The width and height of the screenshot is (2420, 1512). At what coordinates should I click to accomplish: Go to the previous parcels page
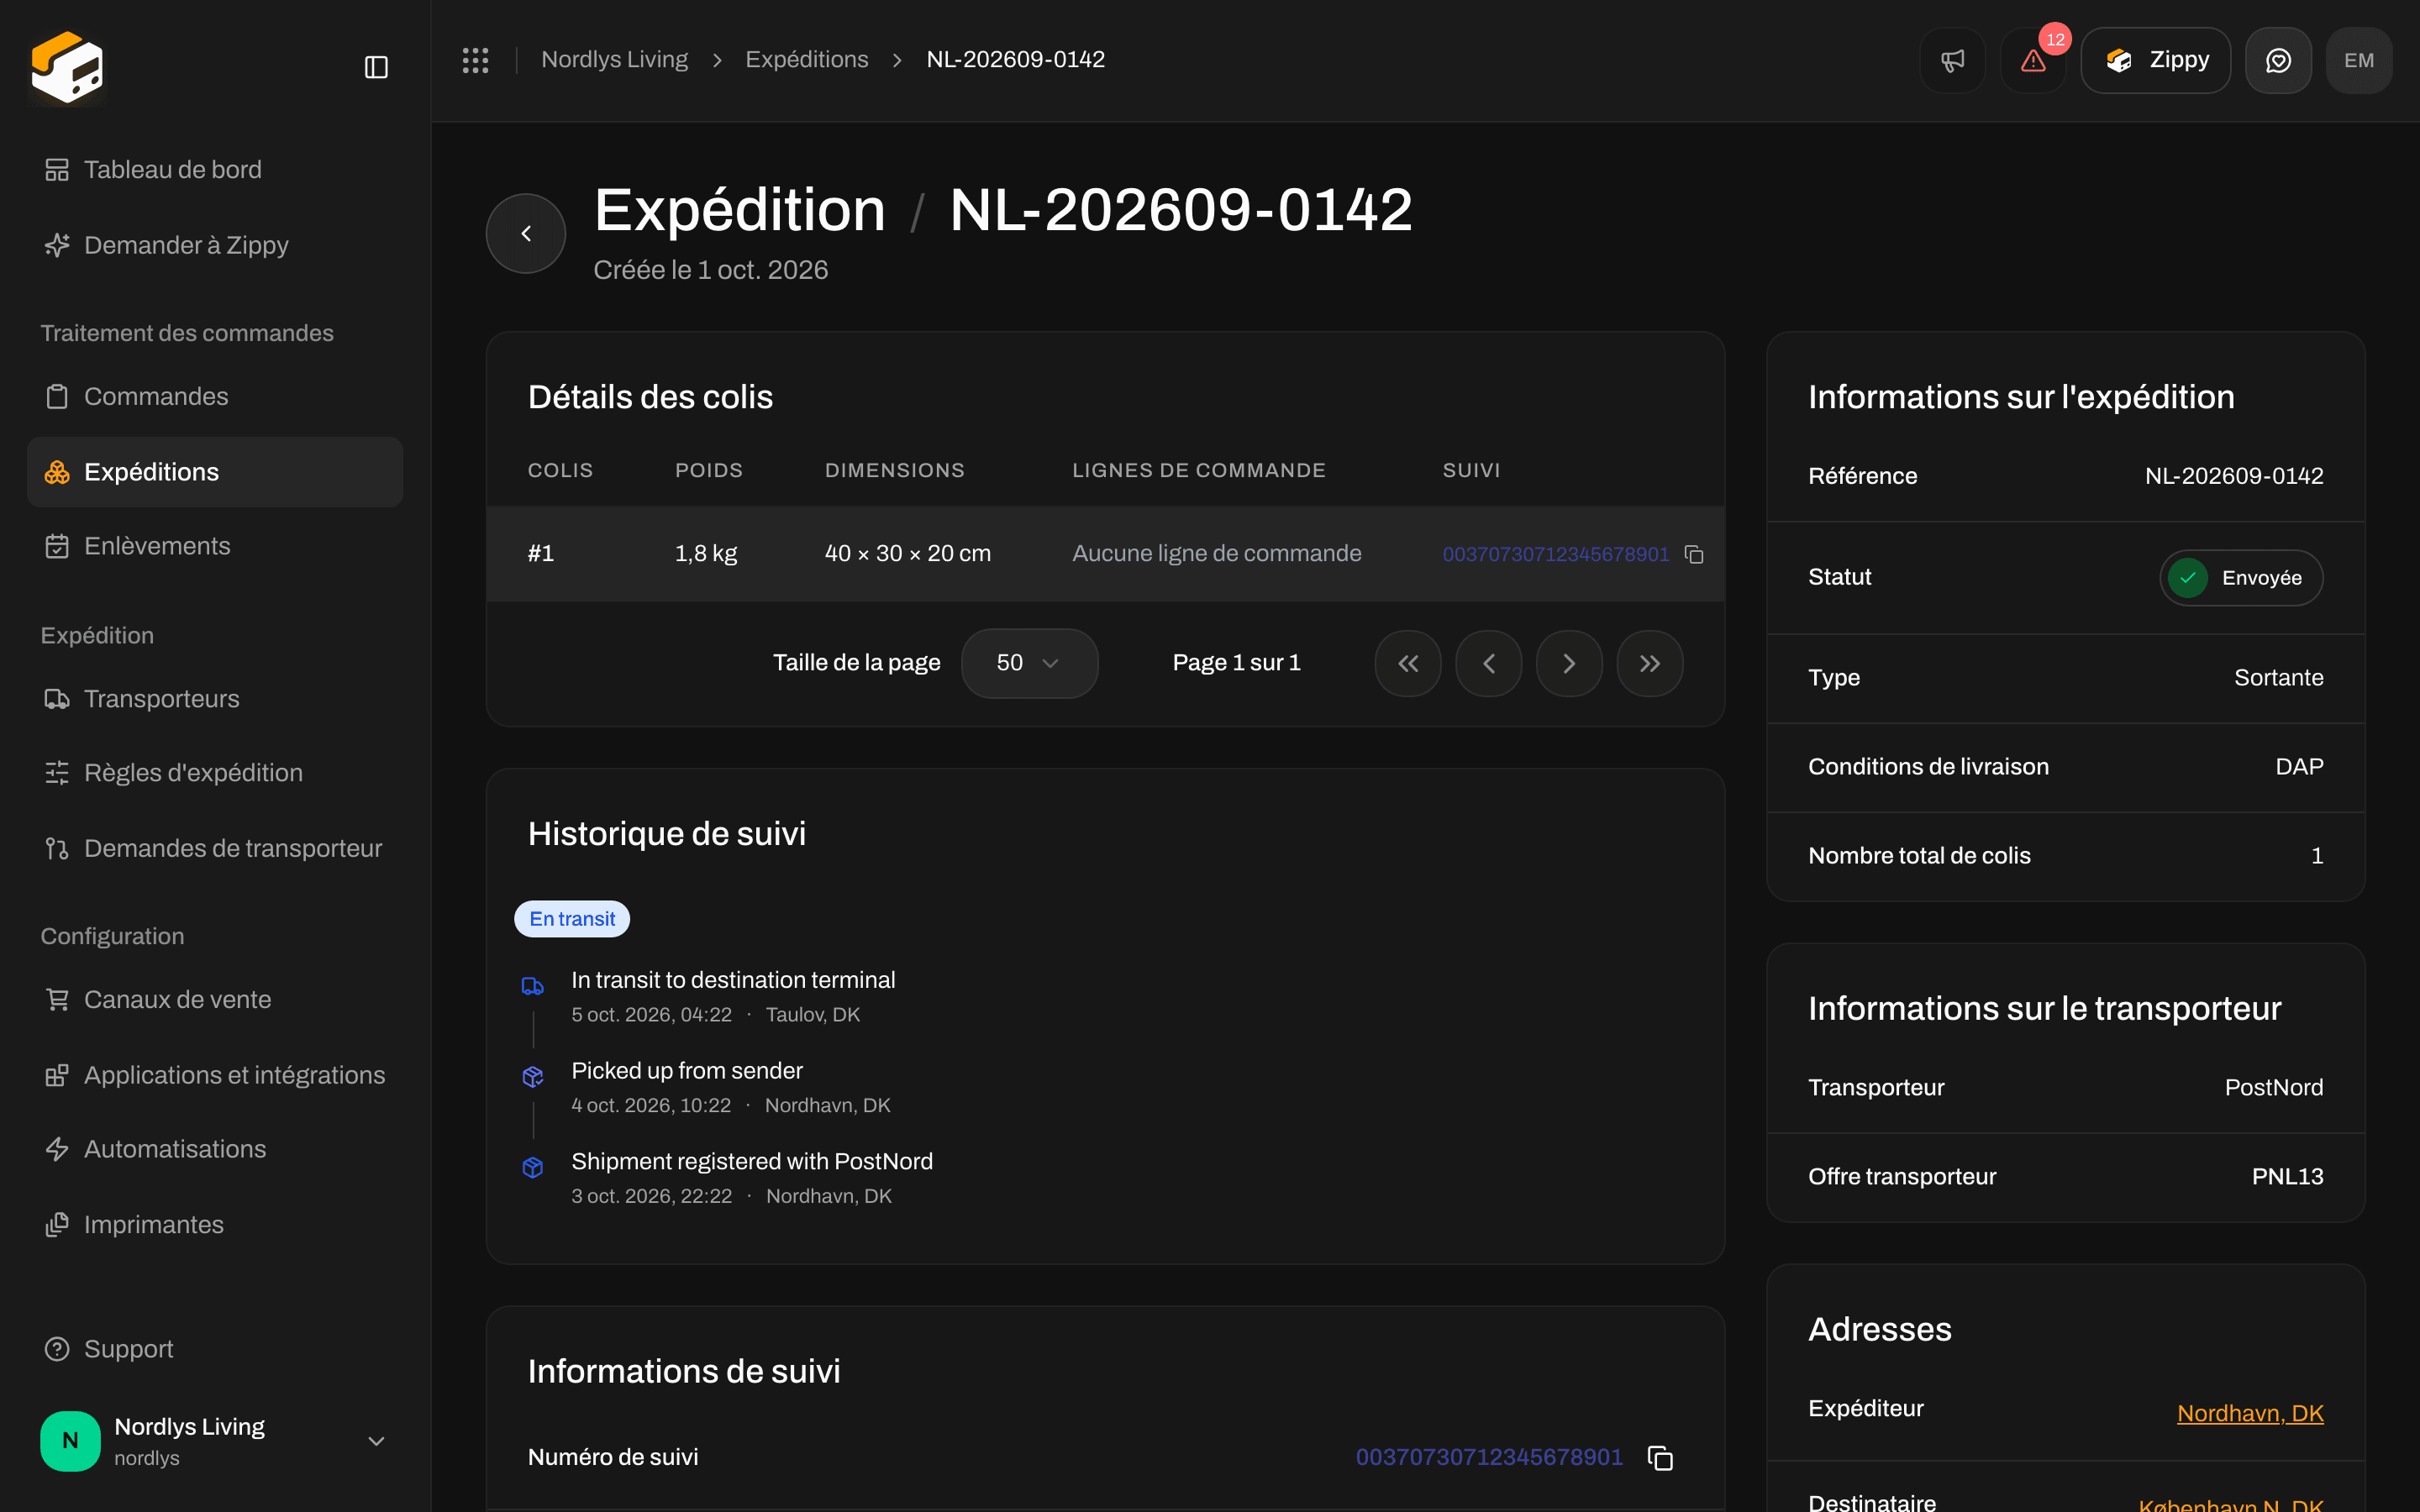pyautogui.click(x=1489, y=663)
